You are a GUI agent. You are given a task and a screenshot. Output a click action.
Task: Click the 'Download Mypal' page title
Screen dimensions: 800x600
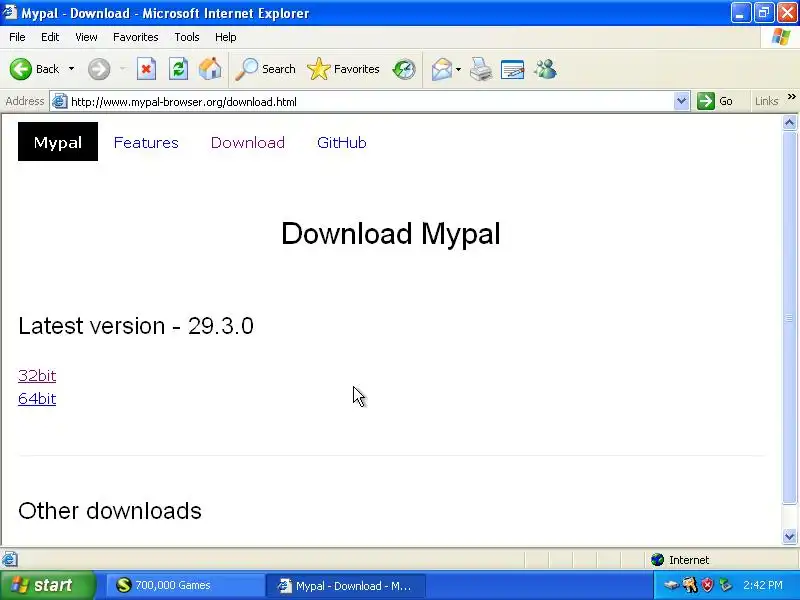(391, 233)
